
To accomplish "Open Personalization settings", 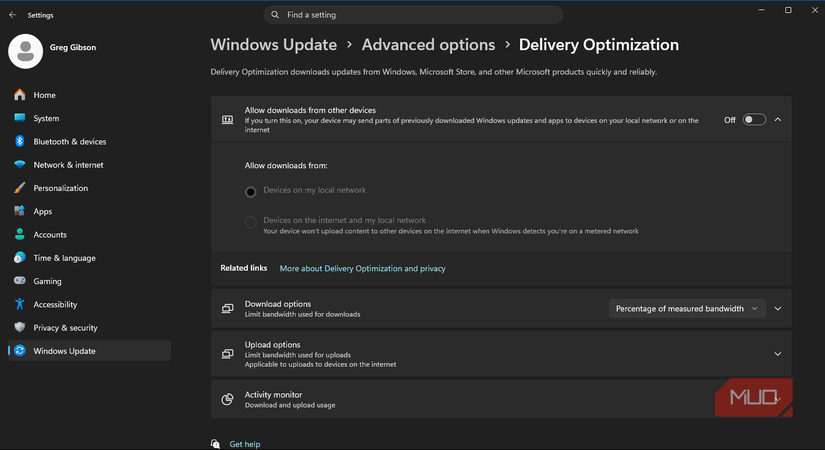I will point(89,188).
